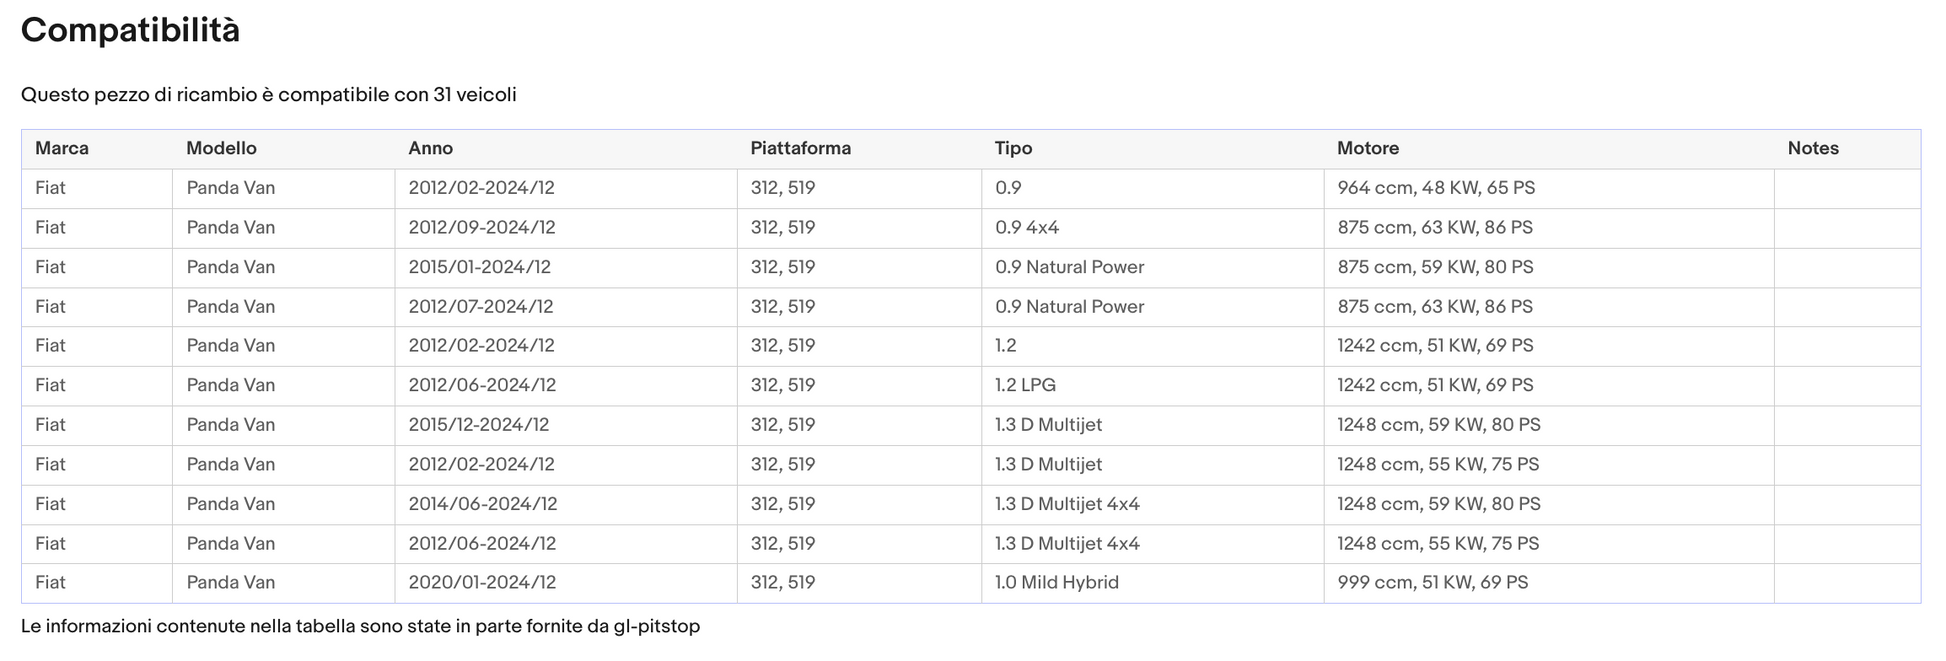The width and height of the screenshot is (1946, 661).
Task: Click the Tipo column header
Action: coord(1013,148)
